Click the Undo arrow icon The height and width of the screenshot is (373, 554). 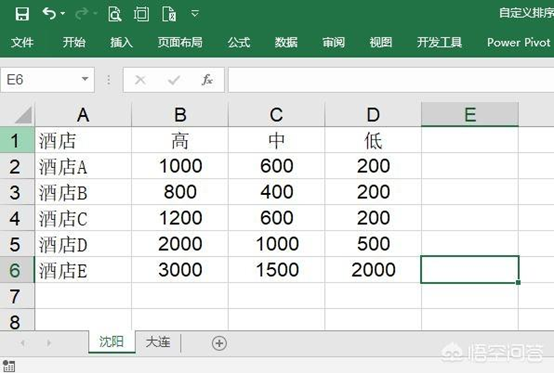(49, 14)
